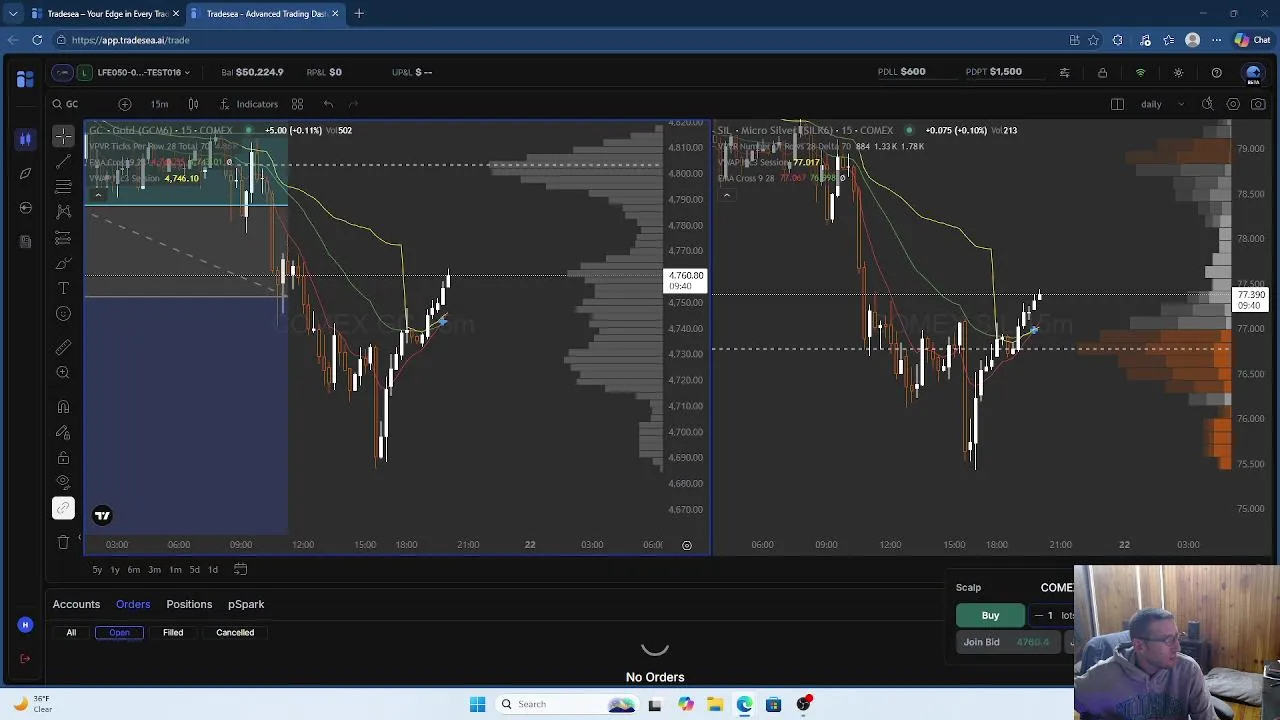Open chart settings next to camera
Image resolution: width=1280 pixels, height=720 pixels.
pyautogui.click(x=1233, y=104)
